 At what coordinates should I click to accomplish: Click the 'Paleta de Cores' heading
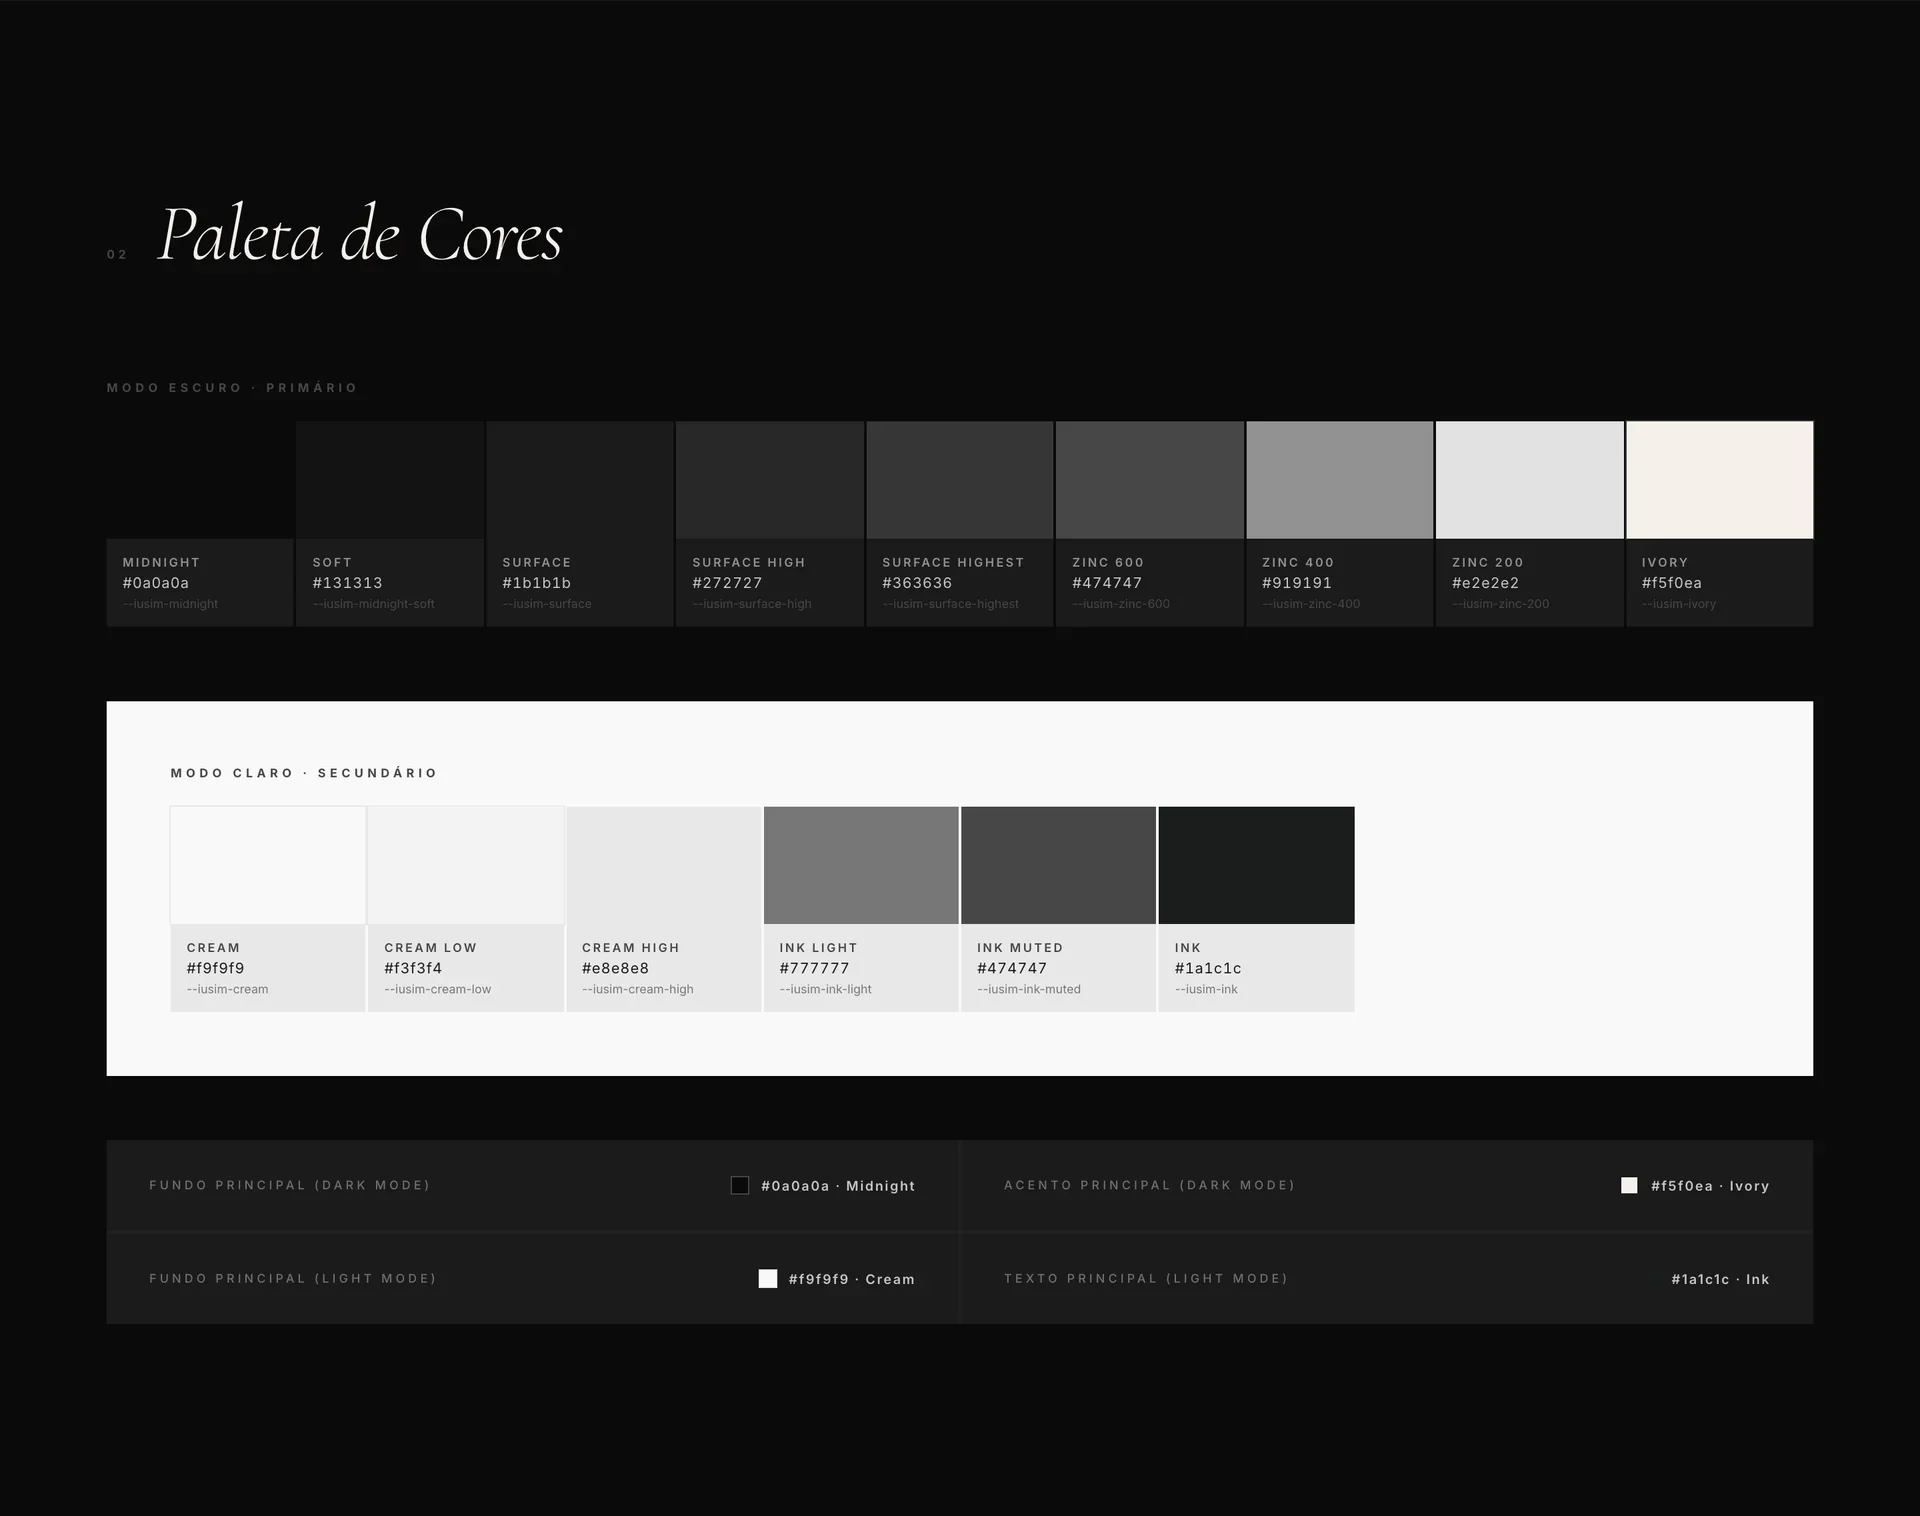(x=361, y=235)
